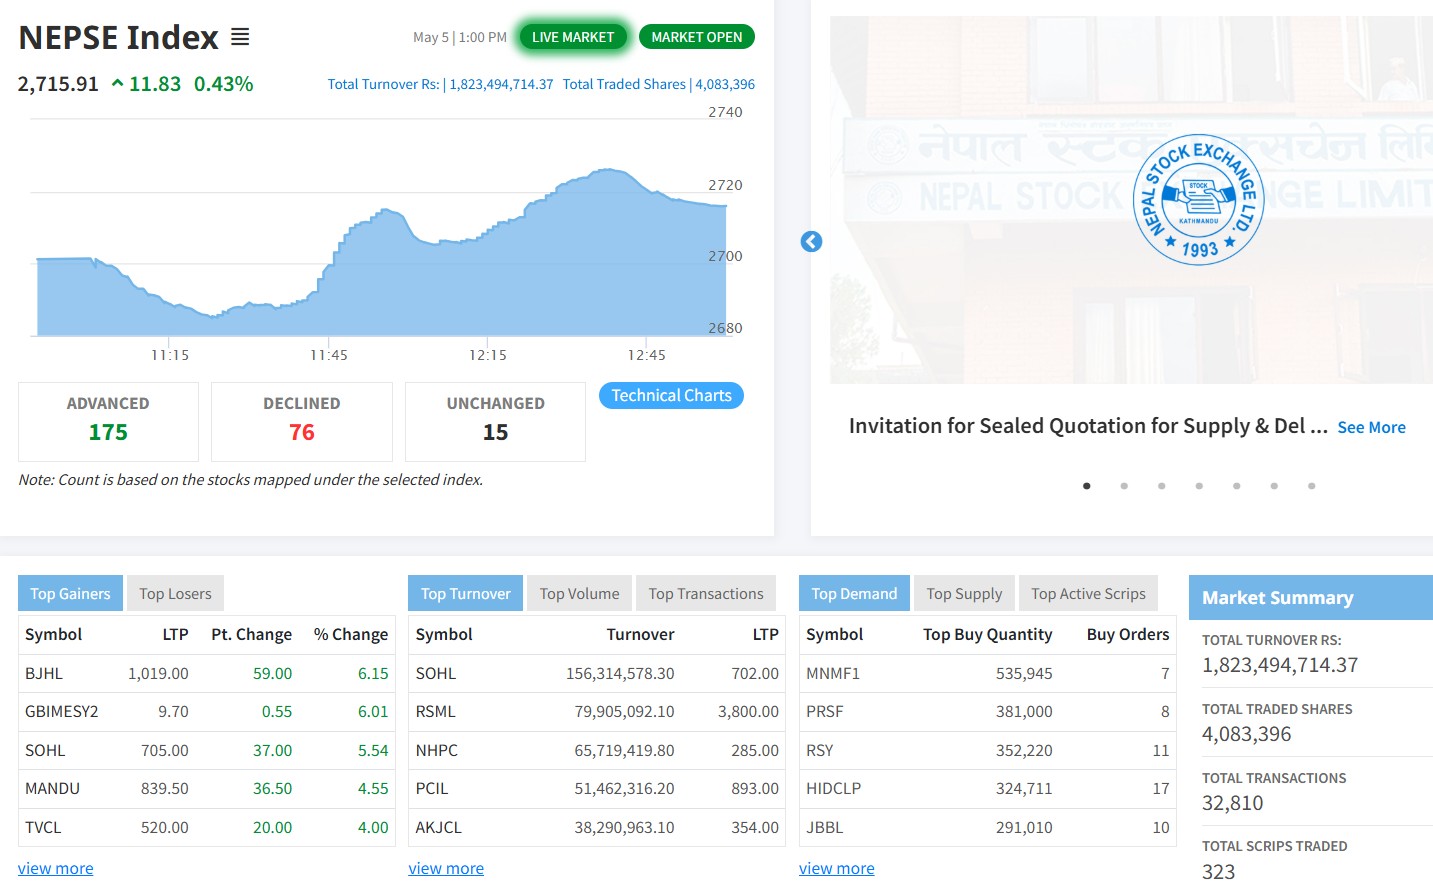Switch to the Top Transactions tab
This screenshot has width=1433, height=885.
click(706, 594)
